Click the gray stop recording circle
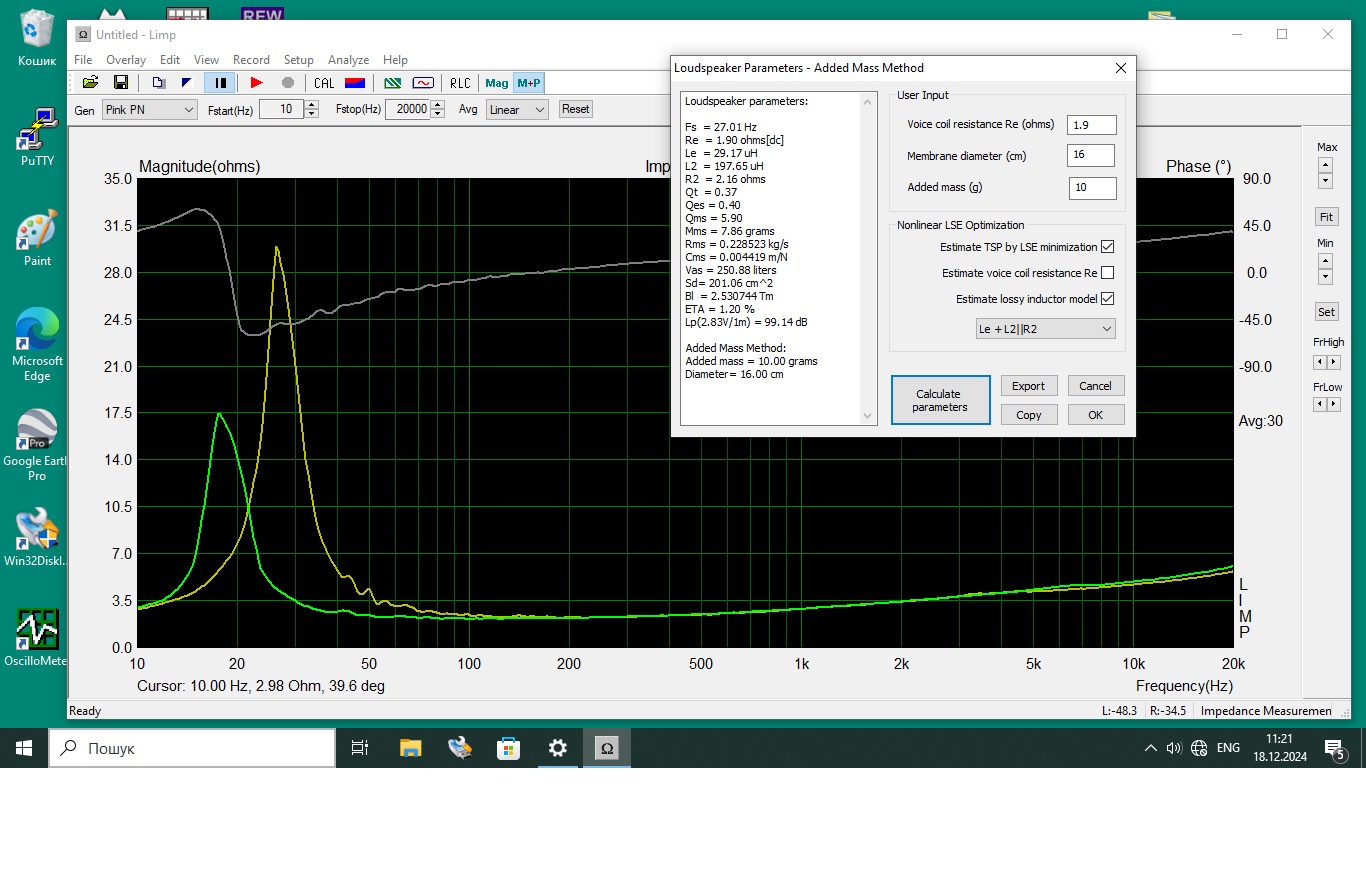Viewport: 1366px width, 882px height. 288,83
